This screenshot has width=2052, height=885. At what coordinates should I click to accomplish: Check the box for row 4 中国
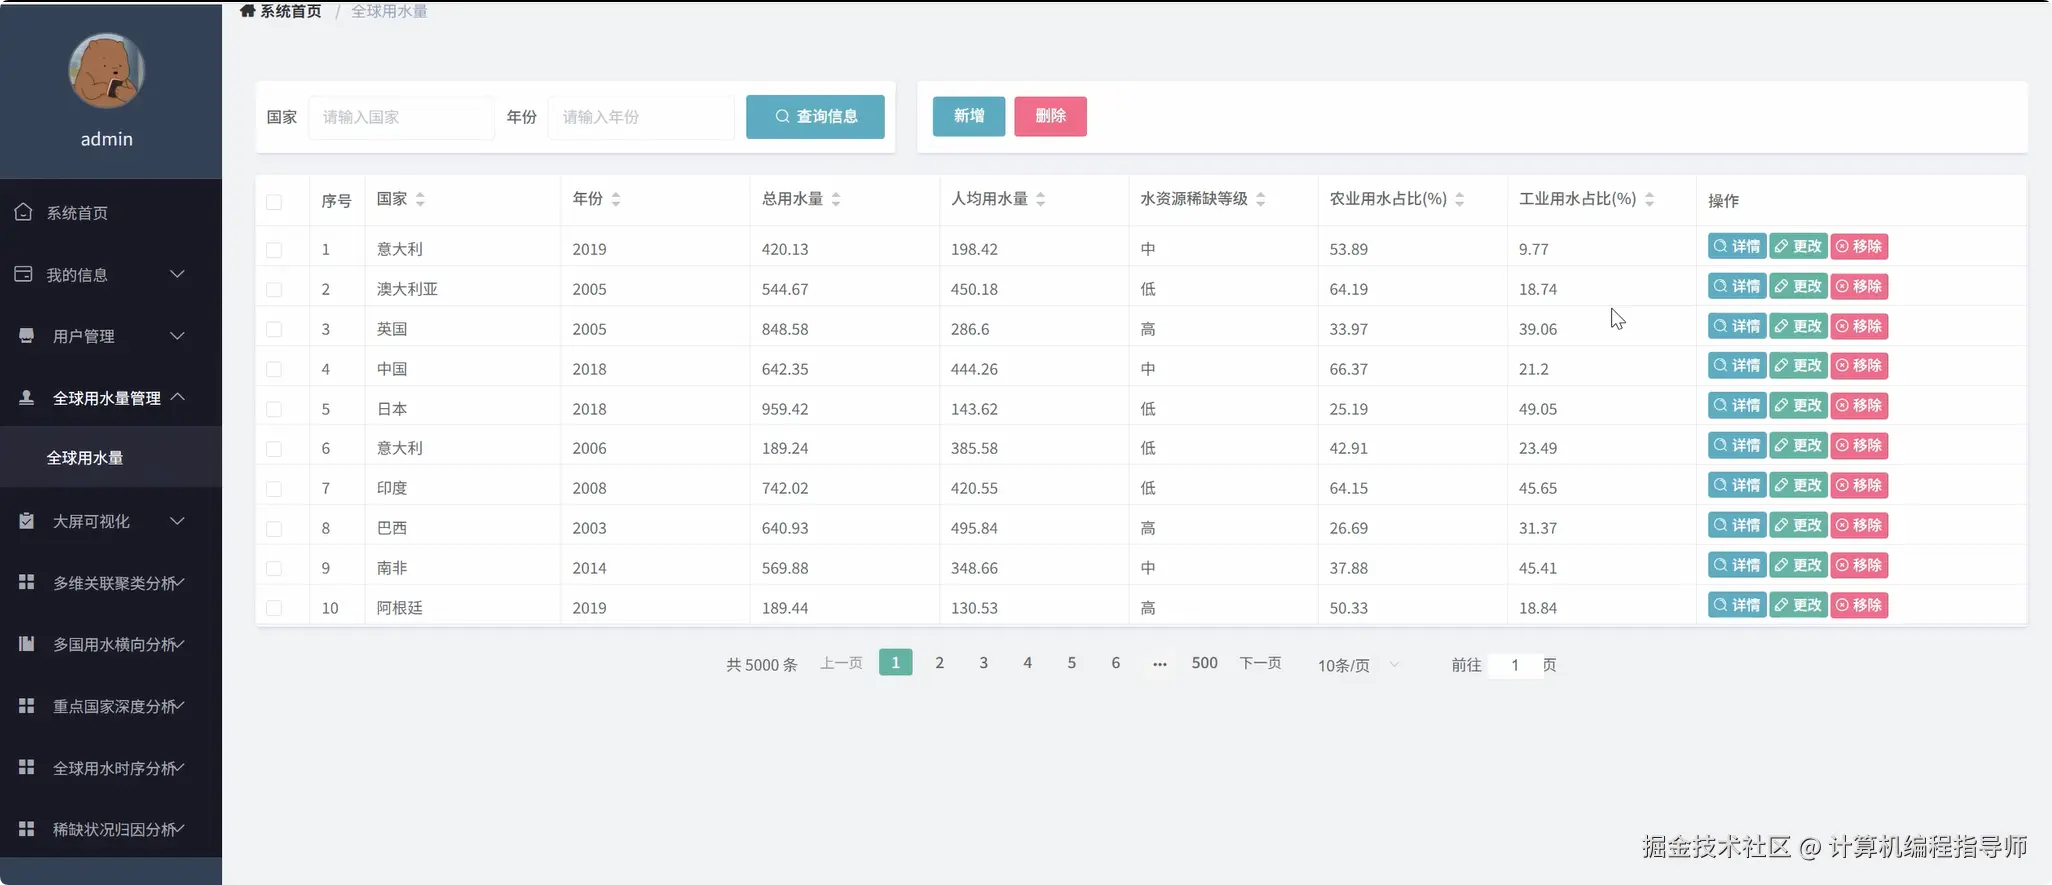coord(274,370)
